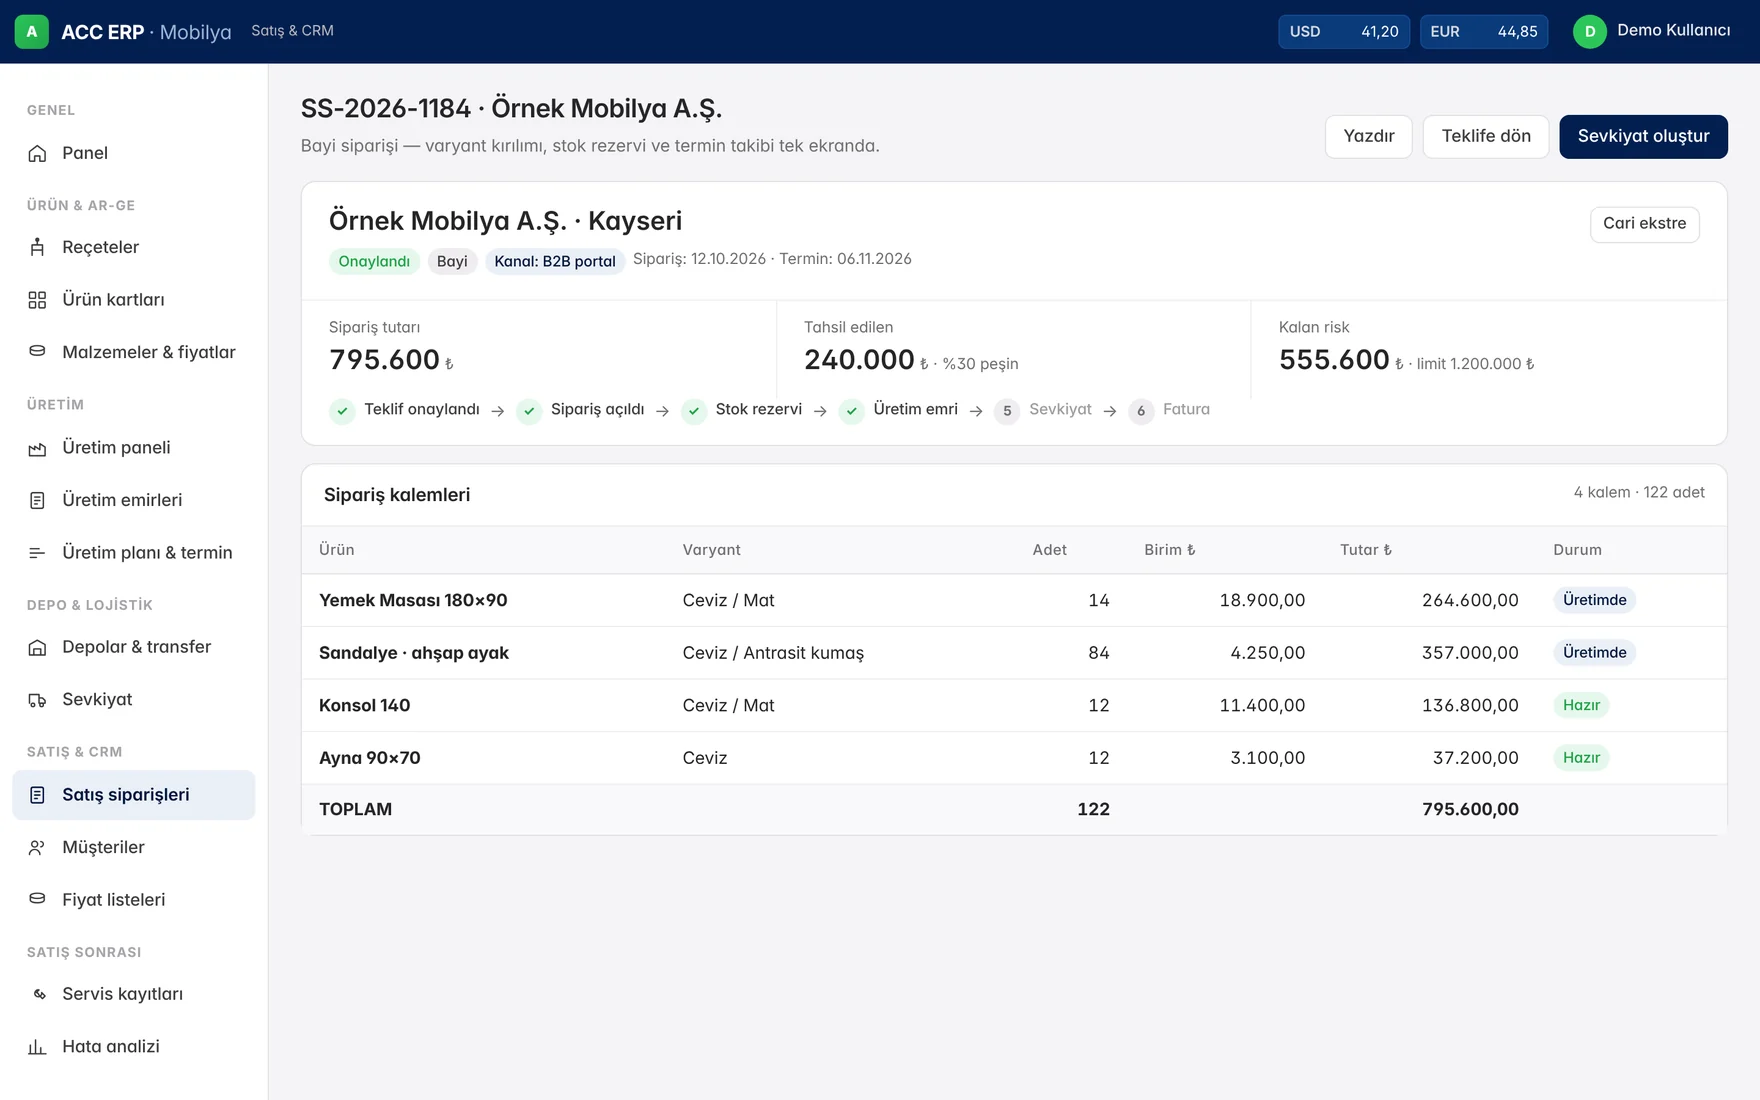The height and width of the screenshot is (1100, 1760).
Task: Click the Onaylandı status badge
Action: (x=374, y=262)
